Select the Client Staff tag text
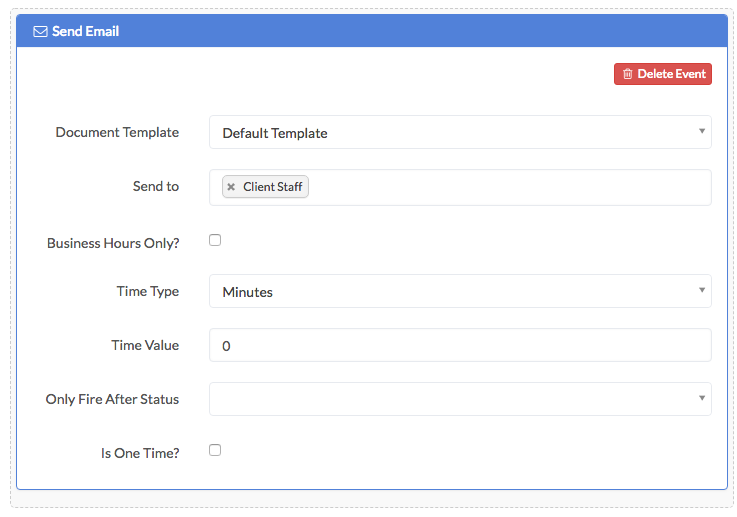 (x=272, y=187)
